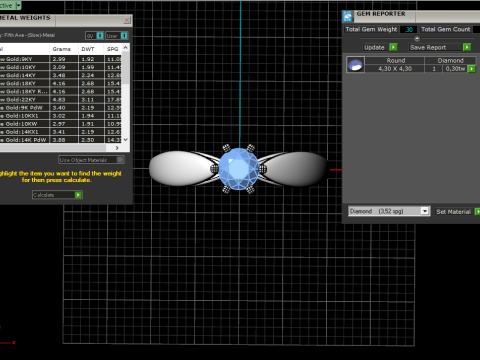Click the green arrow beside 0,30tw

coord(471,69)
